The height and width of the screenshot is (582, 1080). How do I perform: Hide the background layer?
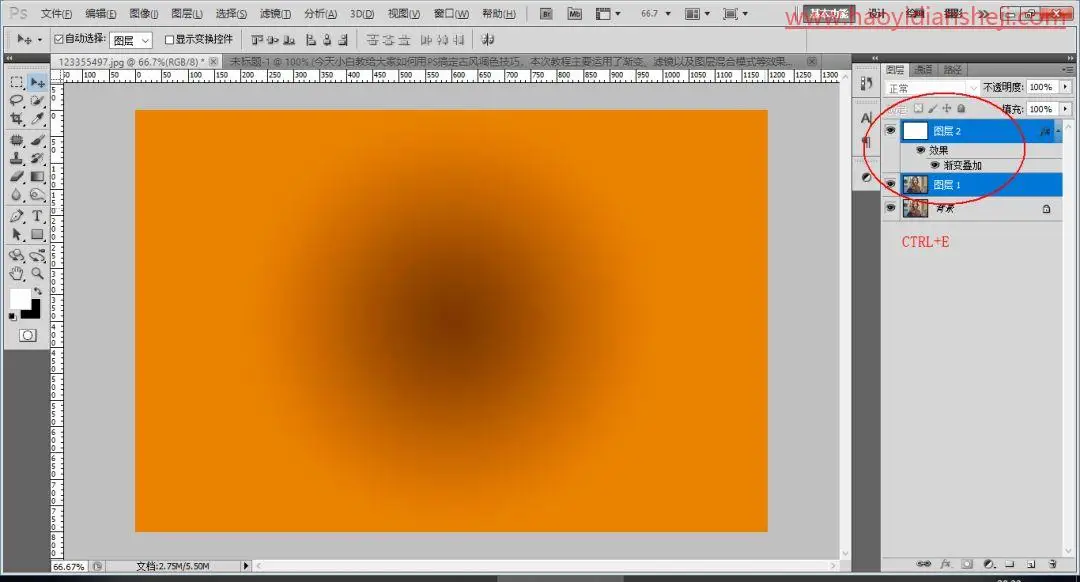(x=890, y=207)
